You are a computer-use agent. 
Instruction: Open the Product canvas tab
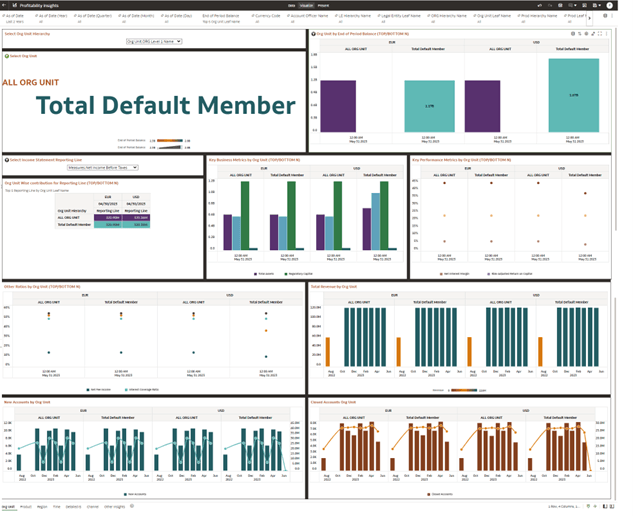25,506
